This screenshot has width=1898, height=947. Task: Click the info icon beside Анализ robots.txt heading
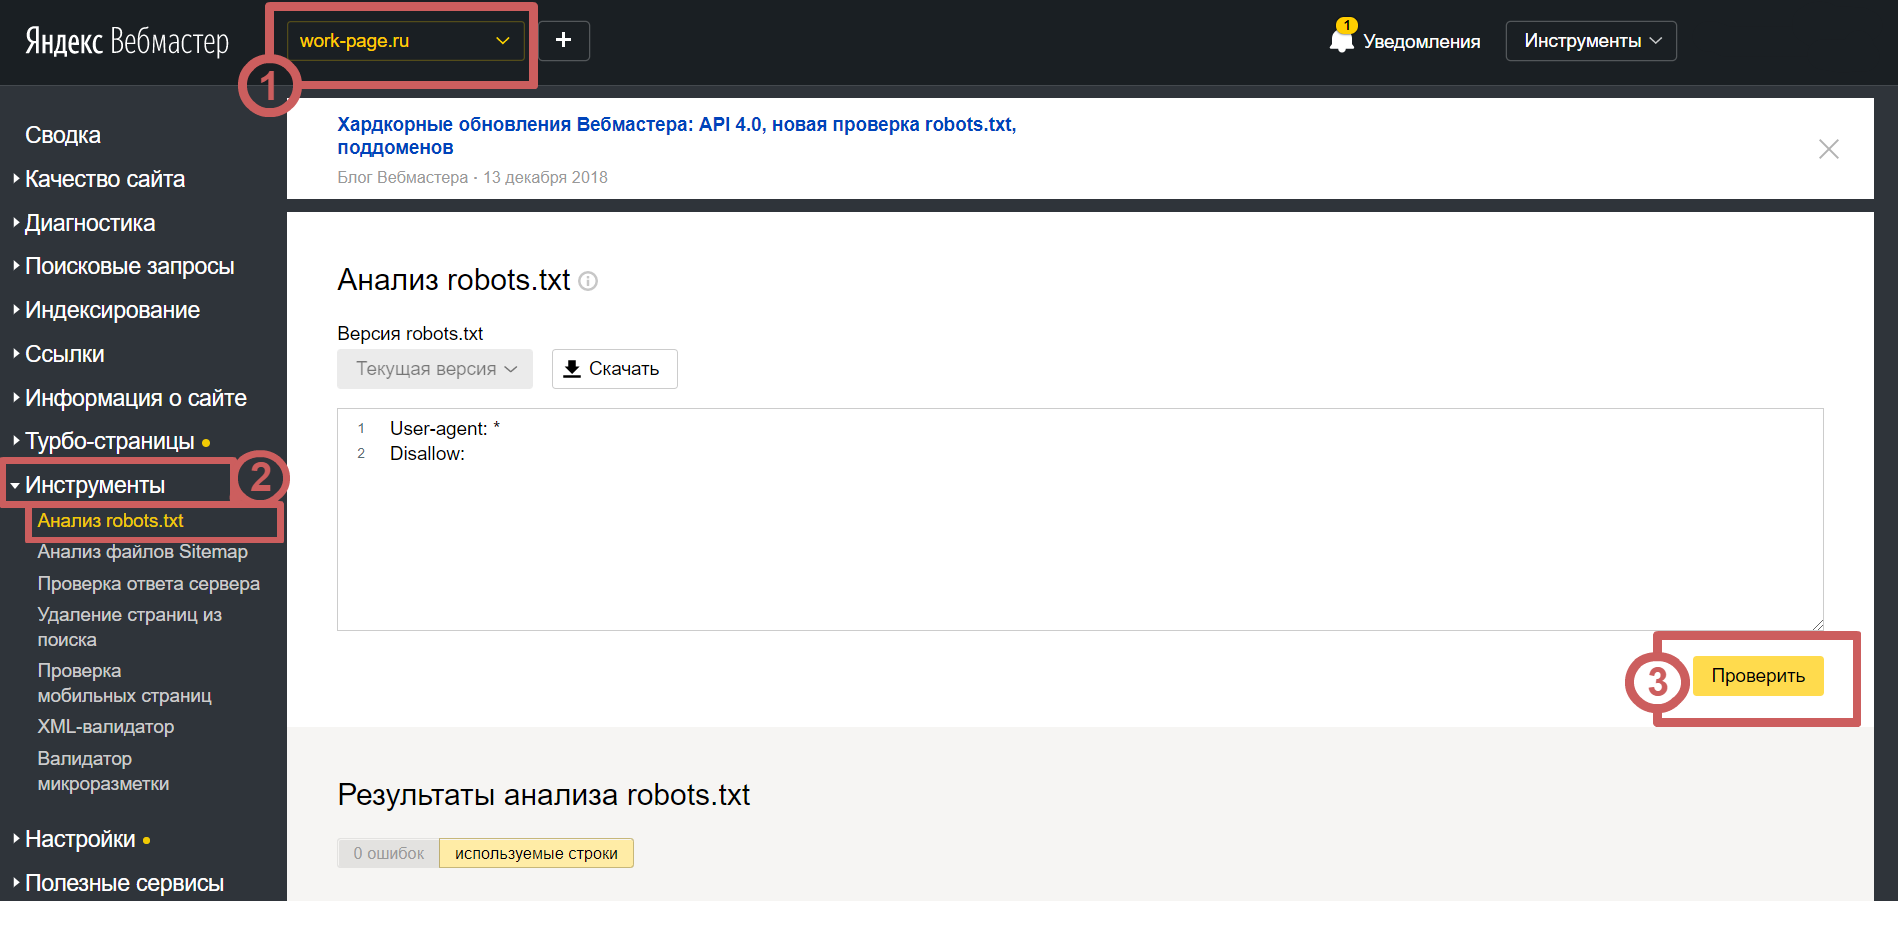point(589,281)
